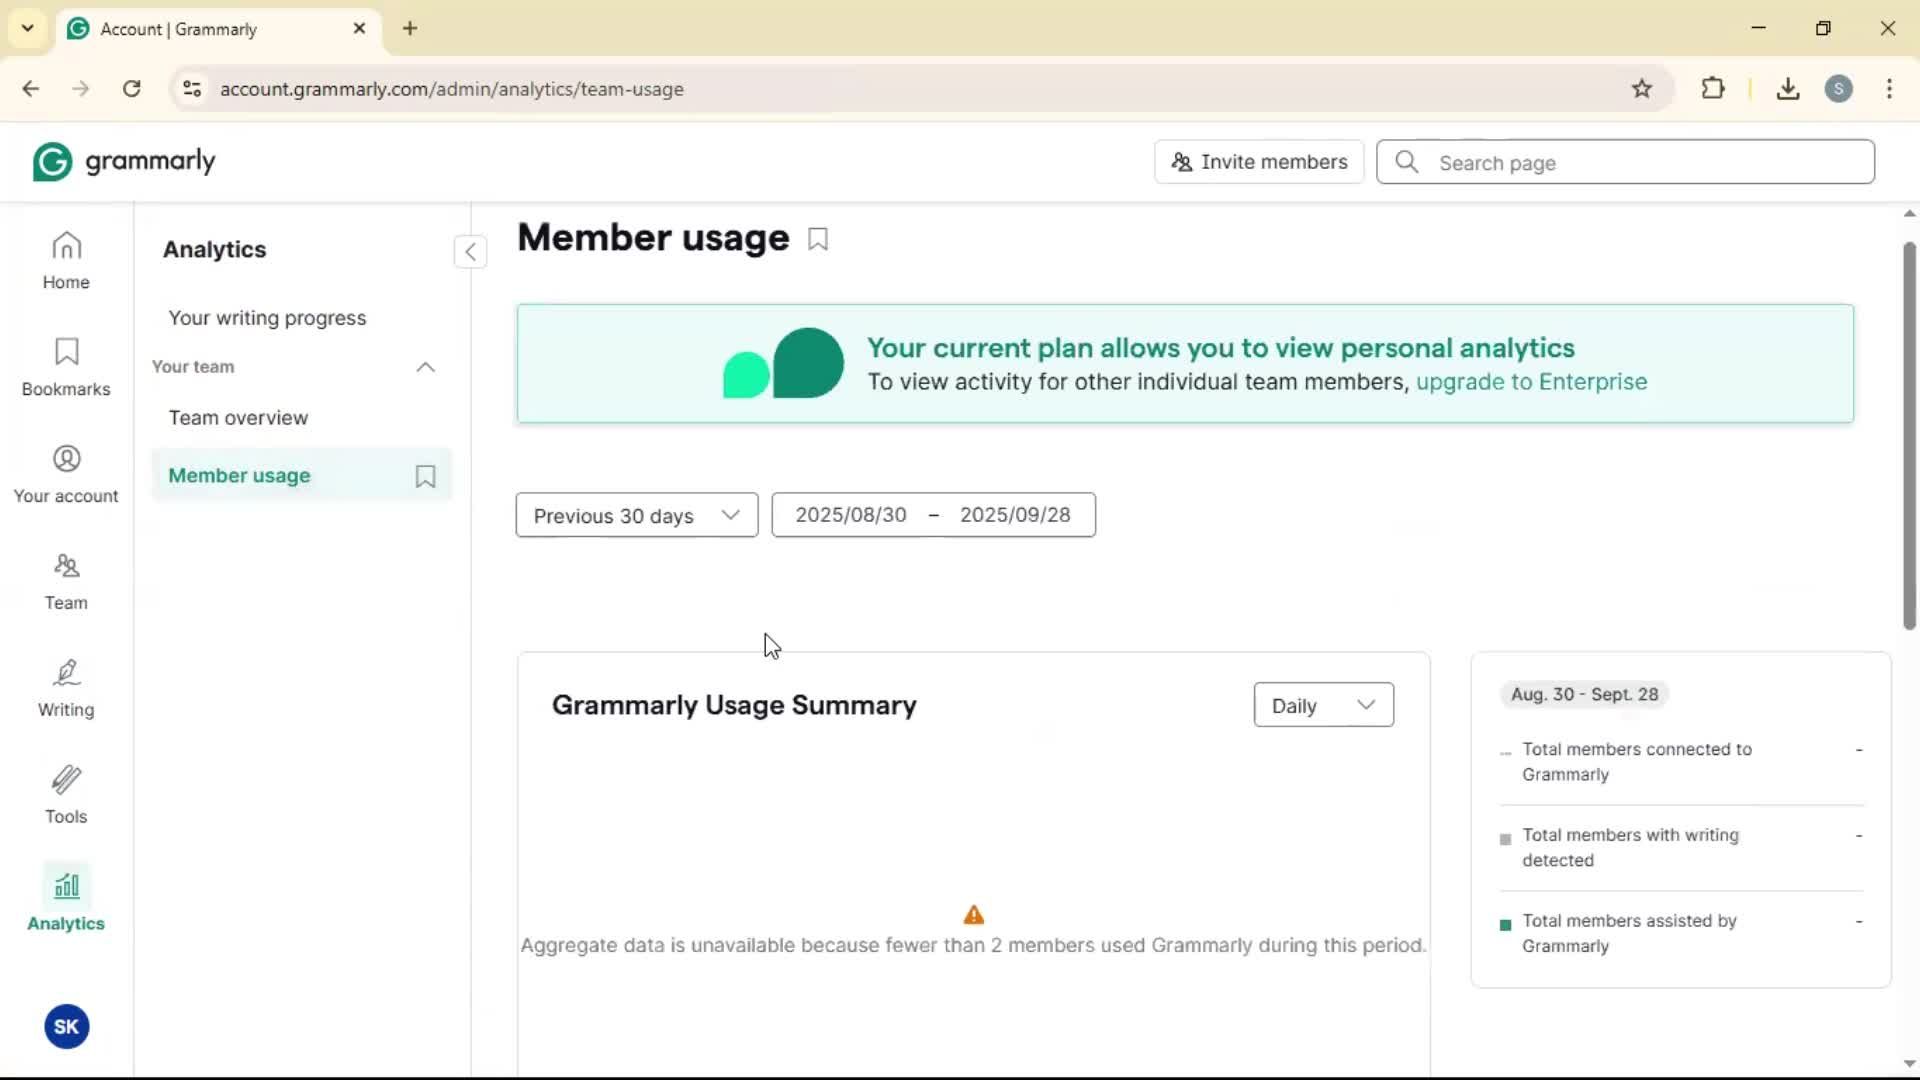Go to Your account section
1920x1080 pixels.
coord(66,475)
